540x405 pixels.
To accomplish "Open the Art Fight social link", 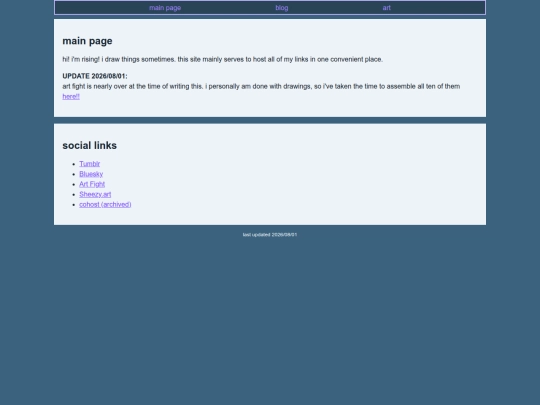I will pyautogui.click(x=92, y=184).
